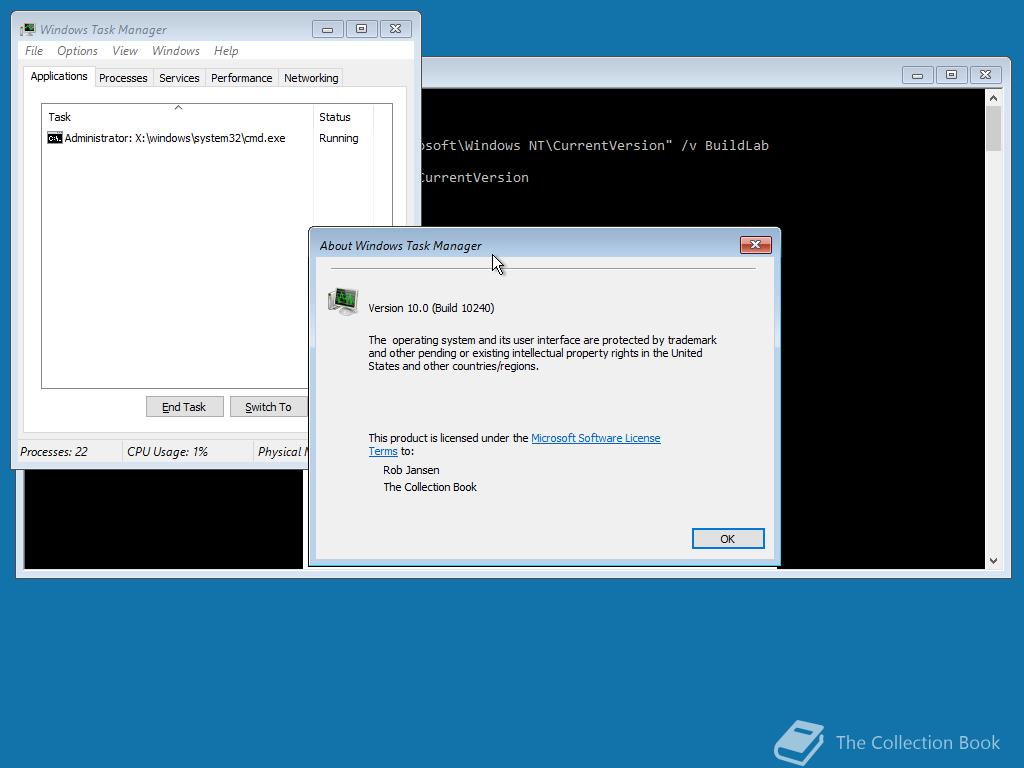
Task: Click the Task Manager icon in About dialog
Action: pyautogui.click(x=344, y=301)
